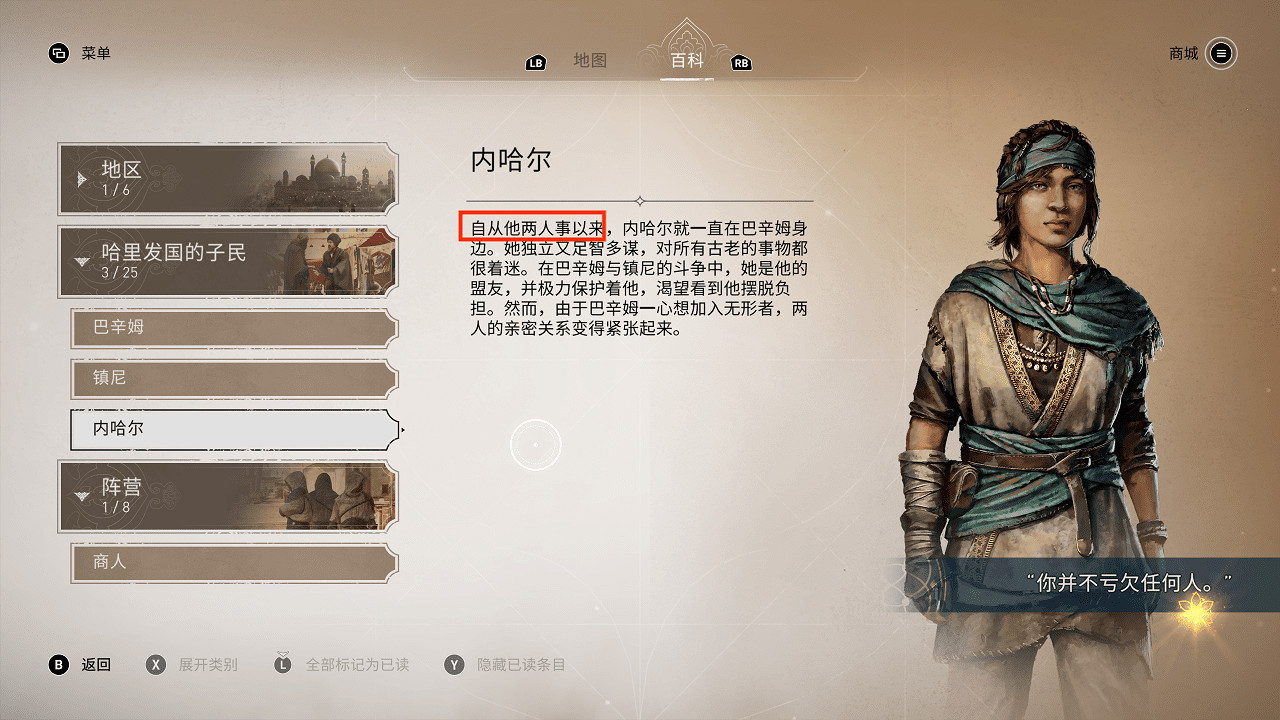Switch to the 地图 tab
This screenshot has height=720, width=1280.
[590, 60]
